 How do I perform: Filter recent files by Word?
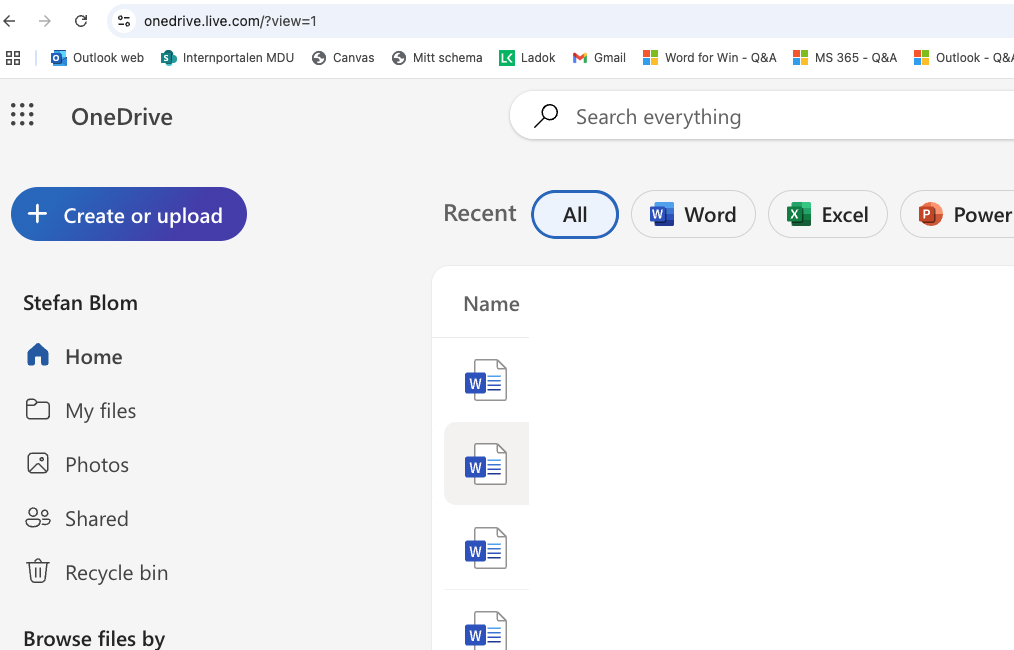[693, 214]
